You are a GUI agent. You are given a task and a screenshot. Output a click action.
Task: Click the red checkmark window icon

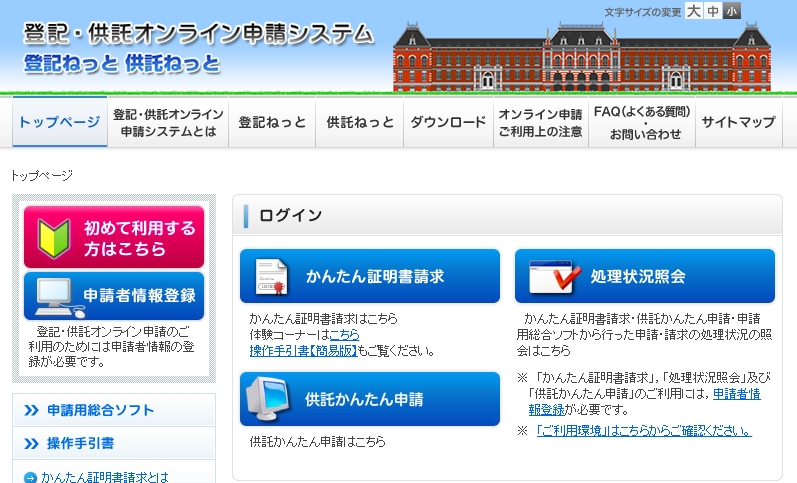[x=554, y=277]
